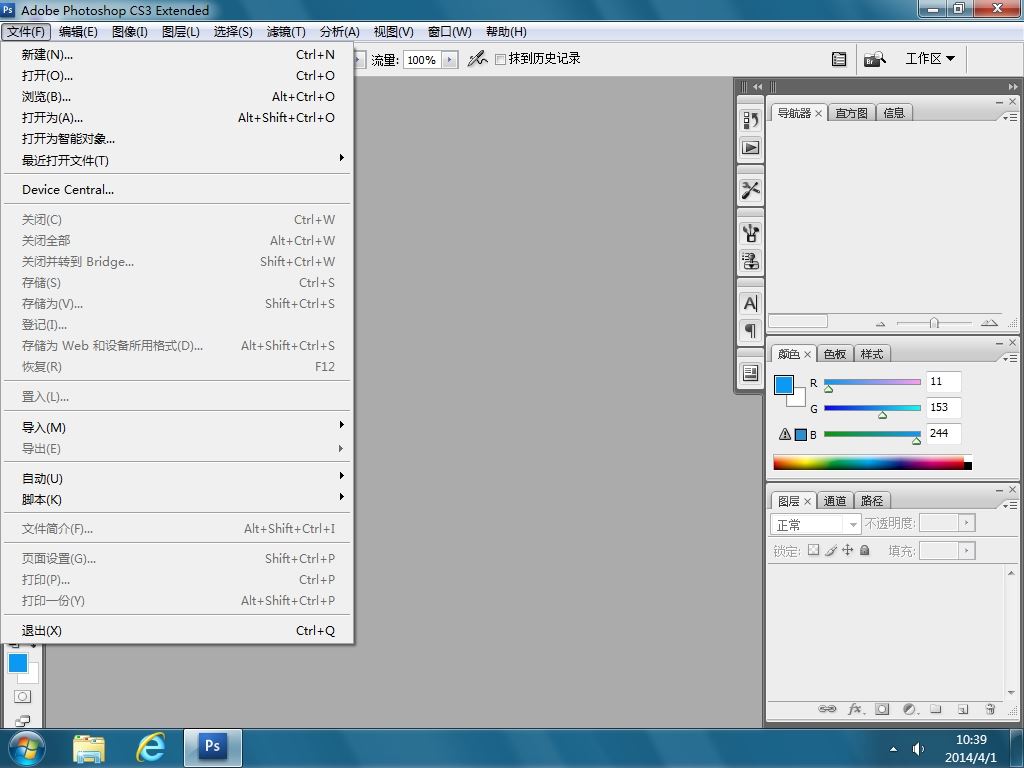Toggle the palettes icon in the options bar
1024x768 pixels.
coord(839,59)
